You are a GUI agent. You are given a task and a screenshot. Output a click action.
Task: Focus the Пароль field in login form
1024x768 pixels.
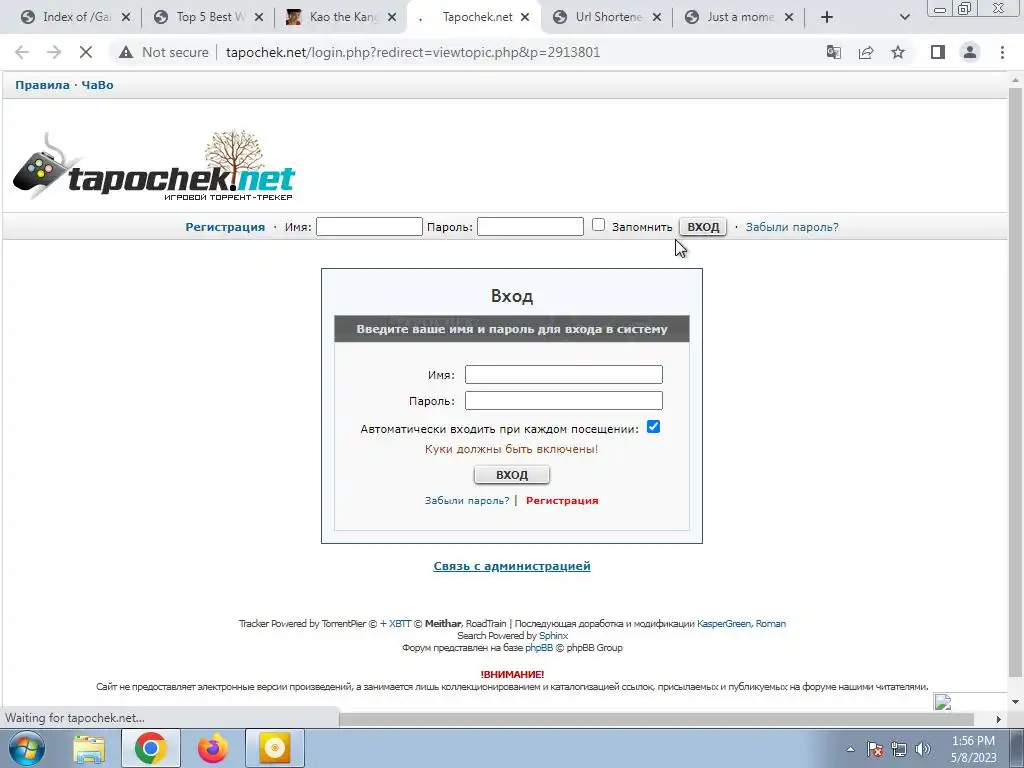point(564,400)
